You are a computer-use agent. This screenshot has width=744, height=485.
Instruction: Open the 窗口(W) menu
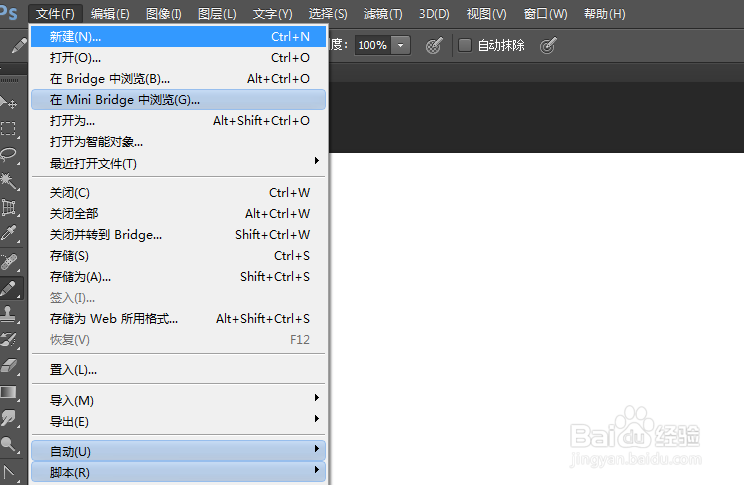point(545,14)
